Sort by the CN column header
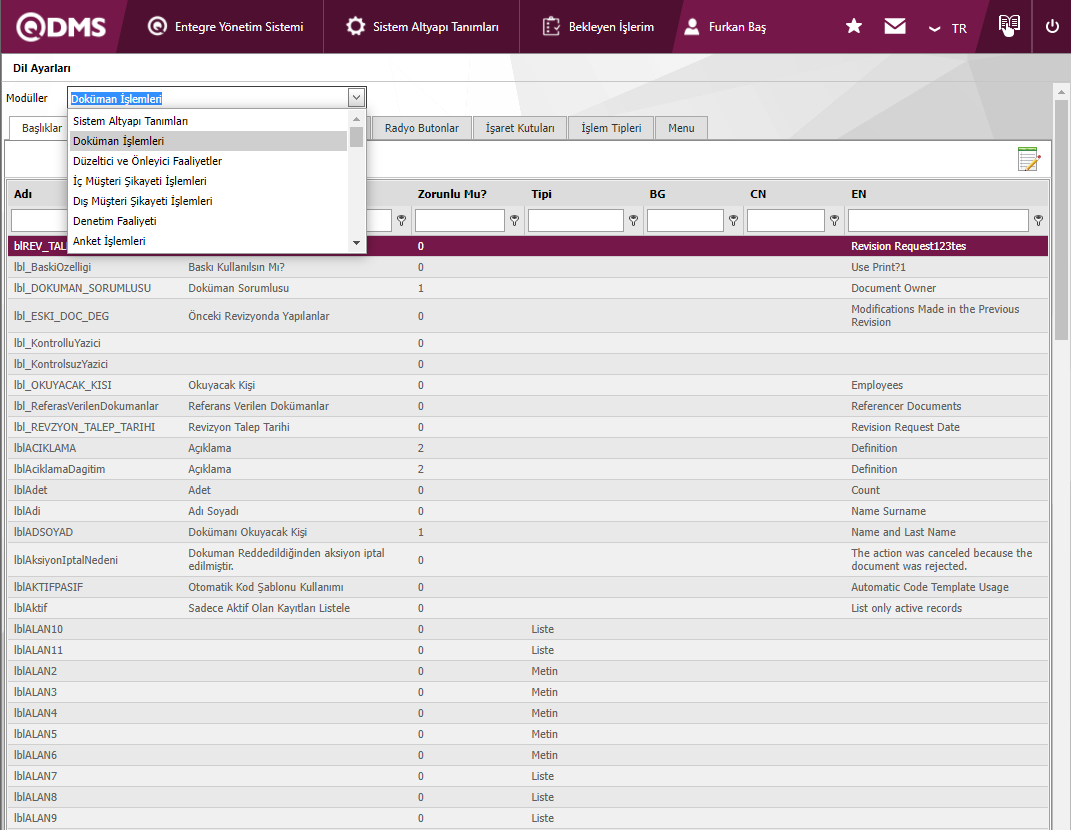 [758, 194]
